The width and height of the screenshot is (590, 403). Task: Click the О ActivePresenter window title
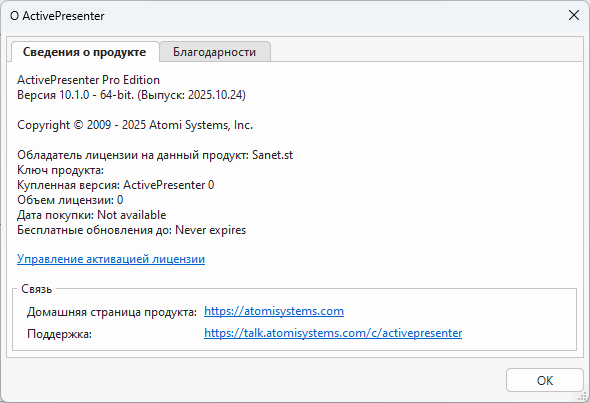(x=57, y=16)
